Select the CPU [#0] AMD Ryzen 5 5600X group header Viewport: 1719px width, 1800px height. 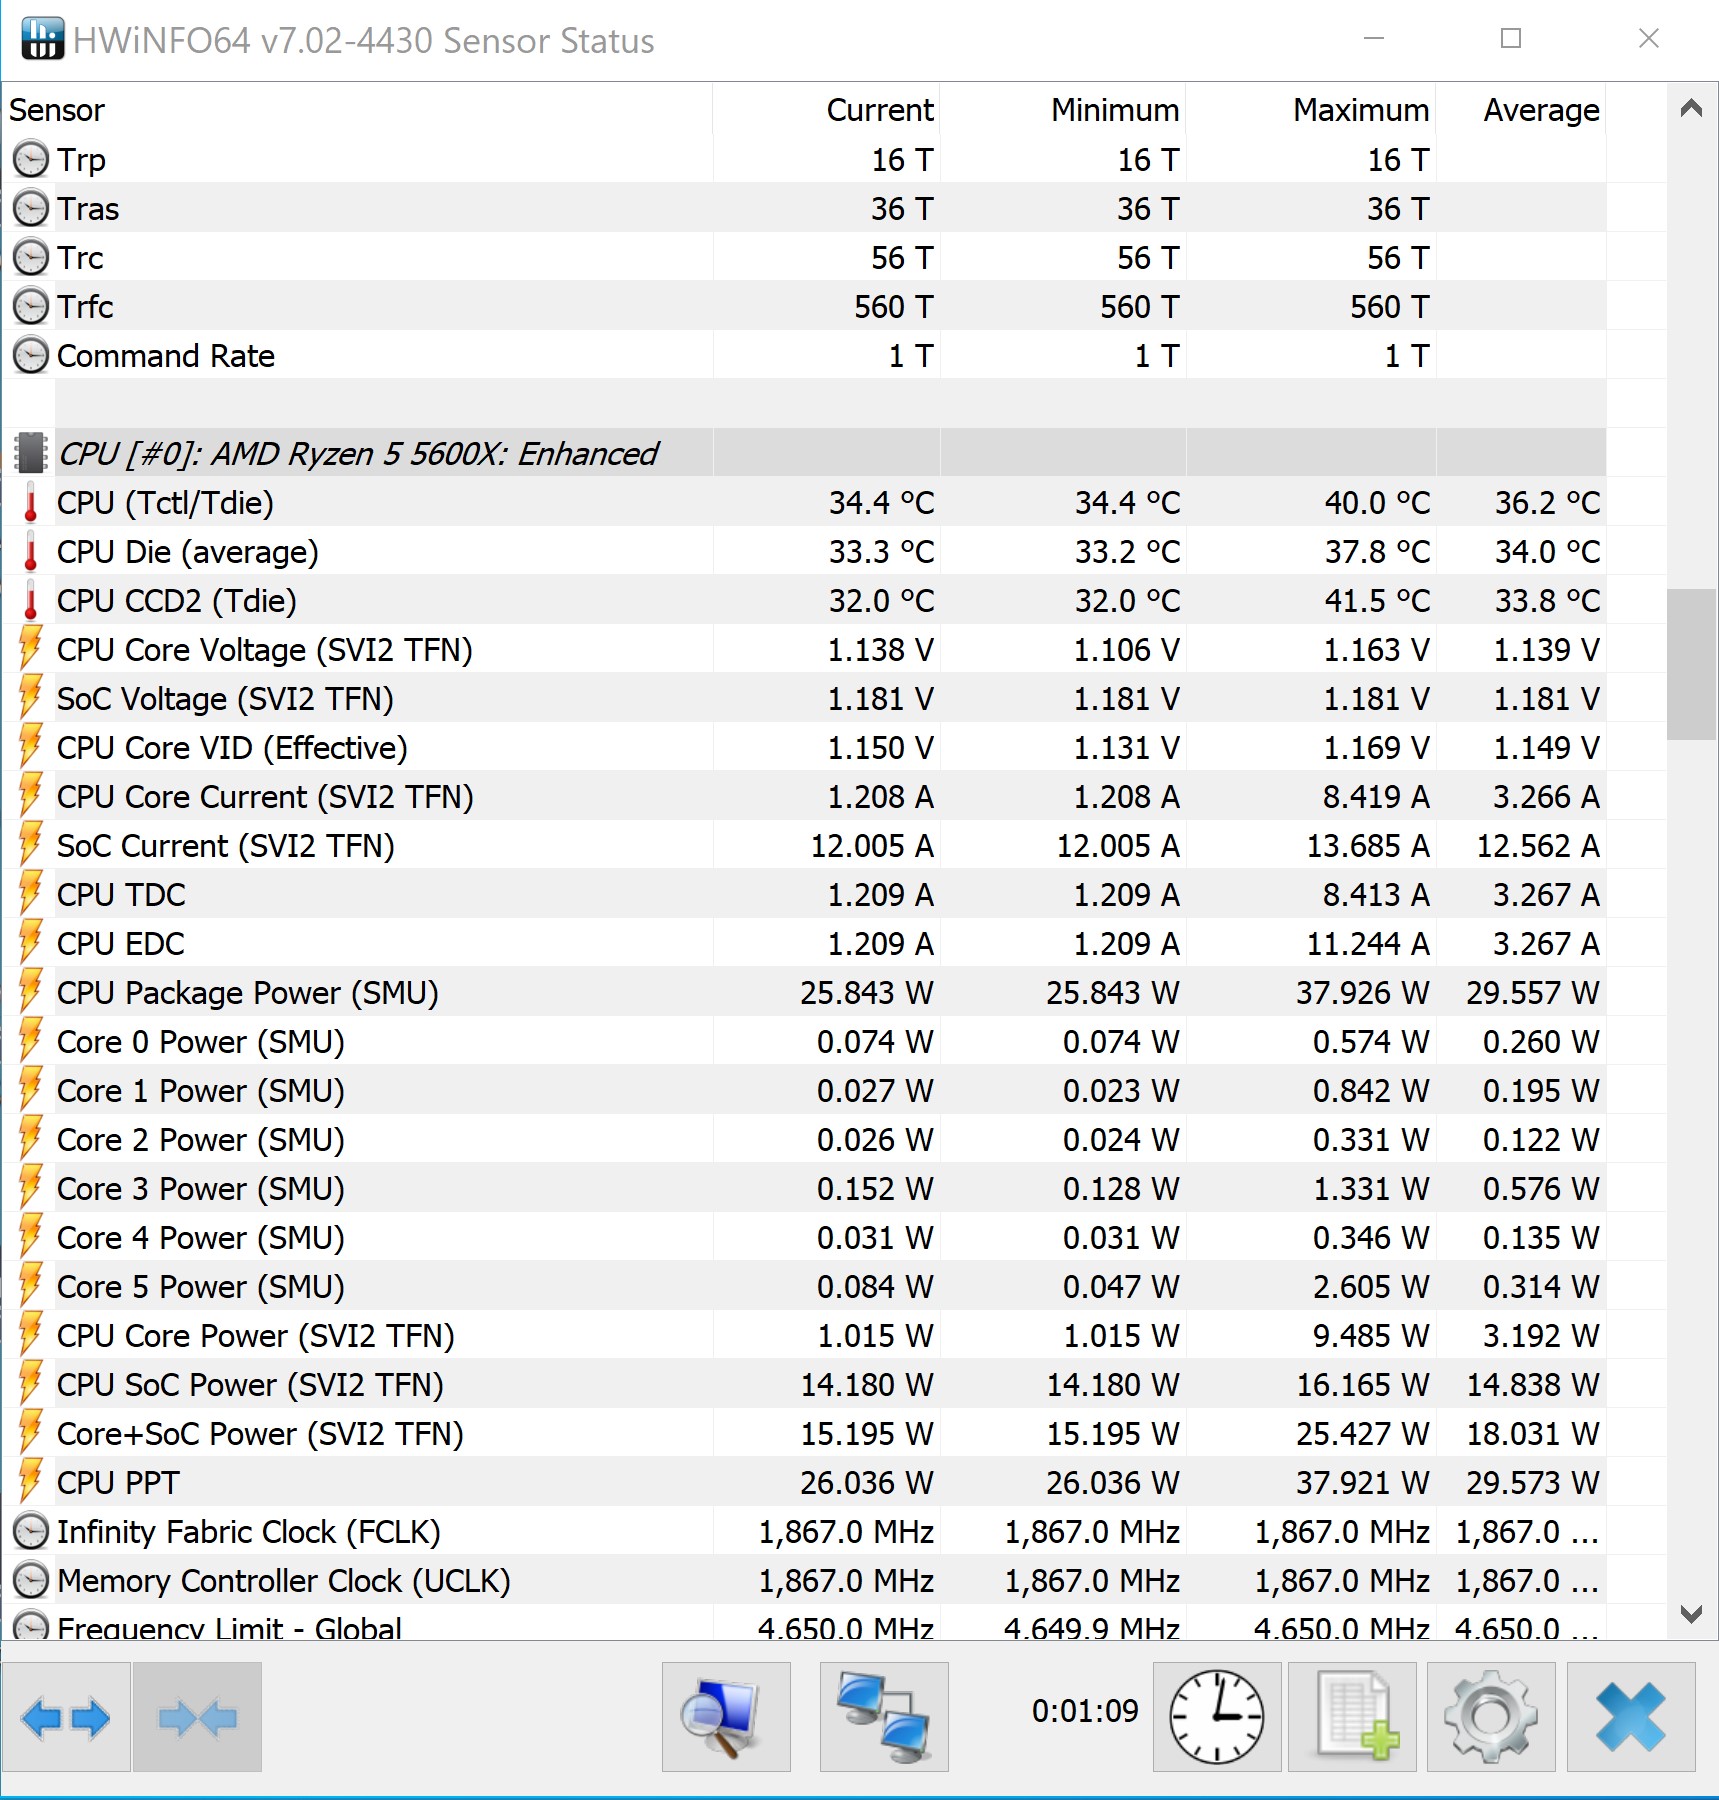[x=358, y=454]
